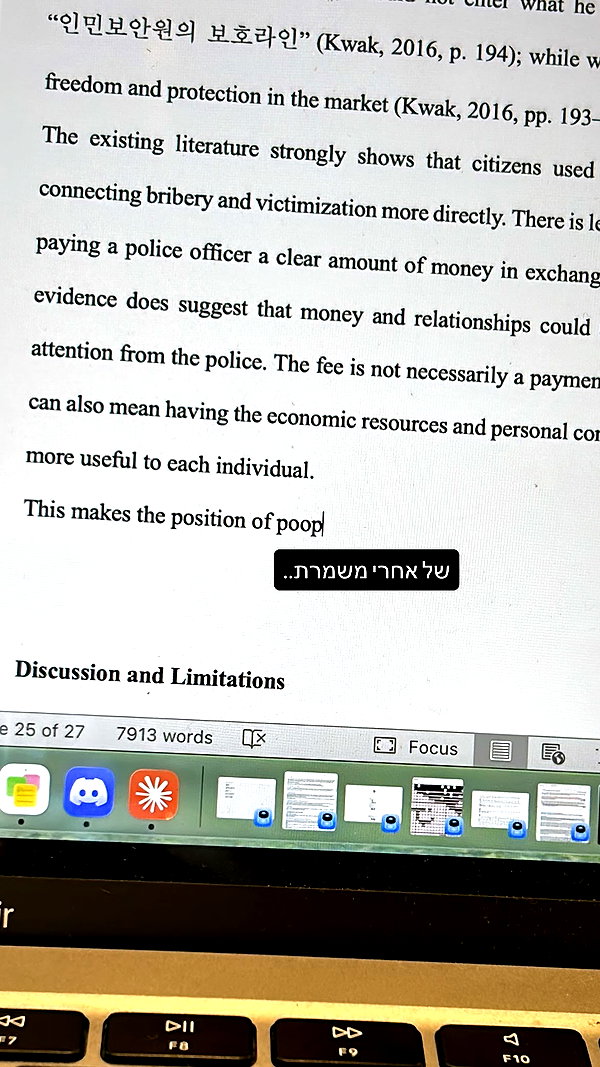Click the 'Discussion and Limitations' heading

click(x=150, y=674)
